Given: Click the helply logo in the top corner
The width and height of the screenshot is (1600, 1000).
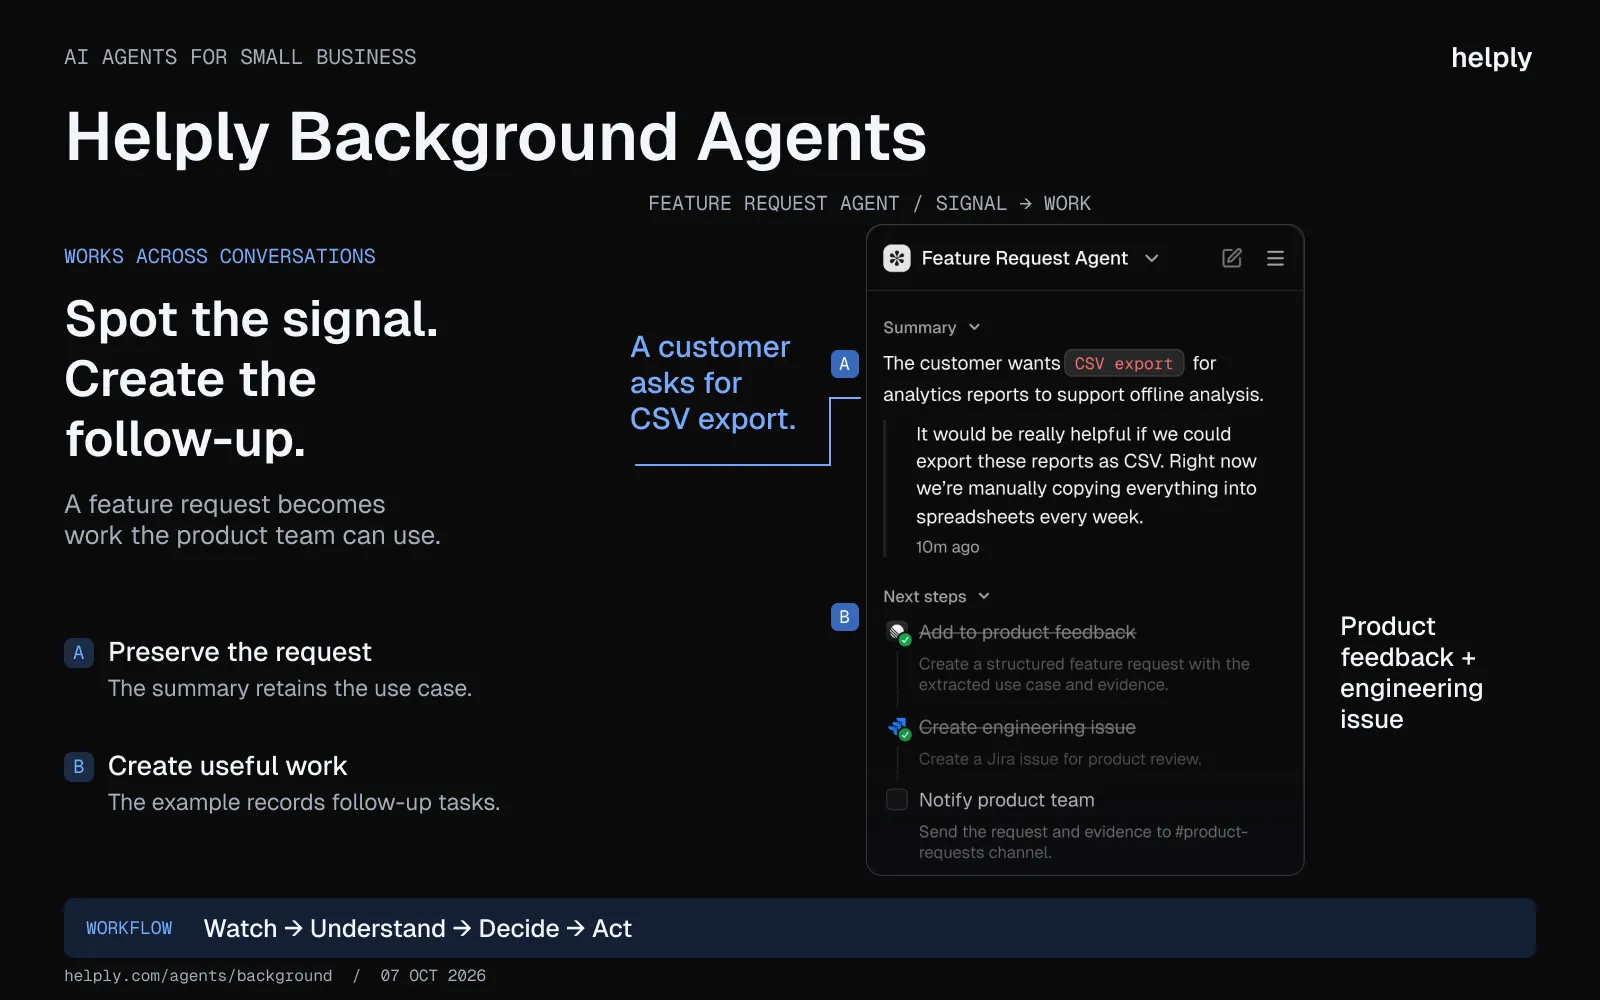Looking at the screenshot, I should [x=1491, y=58].
